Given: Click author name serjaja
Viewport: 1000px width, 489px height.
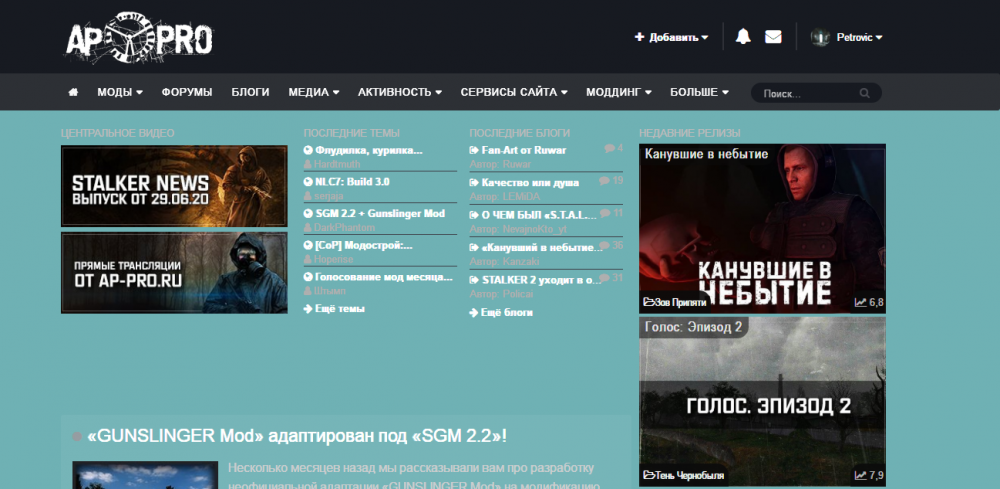Looking at the screenshot, I should pyautogui.click(x=328, y=196).
